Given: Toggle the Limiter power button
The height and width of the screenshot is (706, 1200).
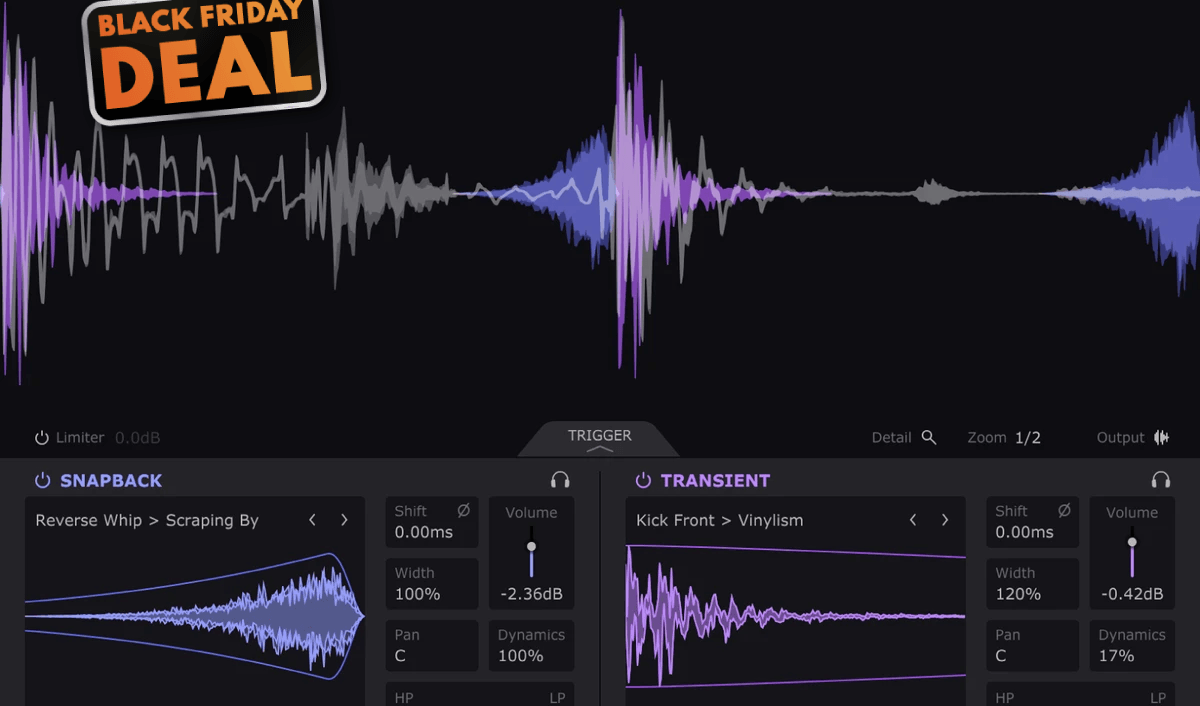Looking at the screenshot, I should 42,438.
